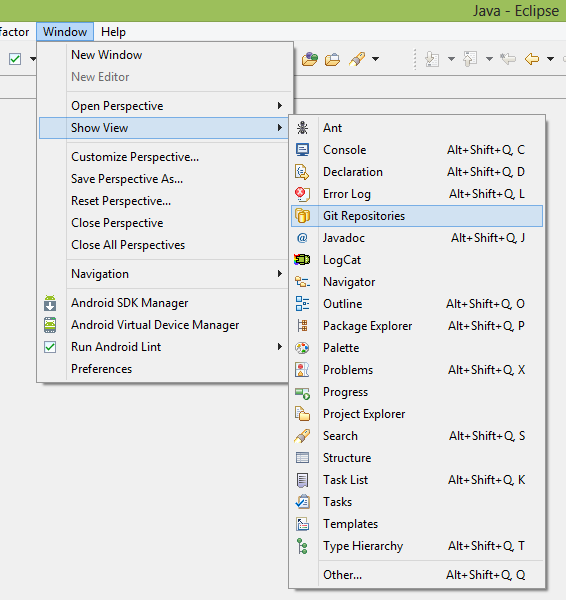Click the Progress view icon

pyautogui.click(x=302, y=393)
